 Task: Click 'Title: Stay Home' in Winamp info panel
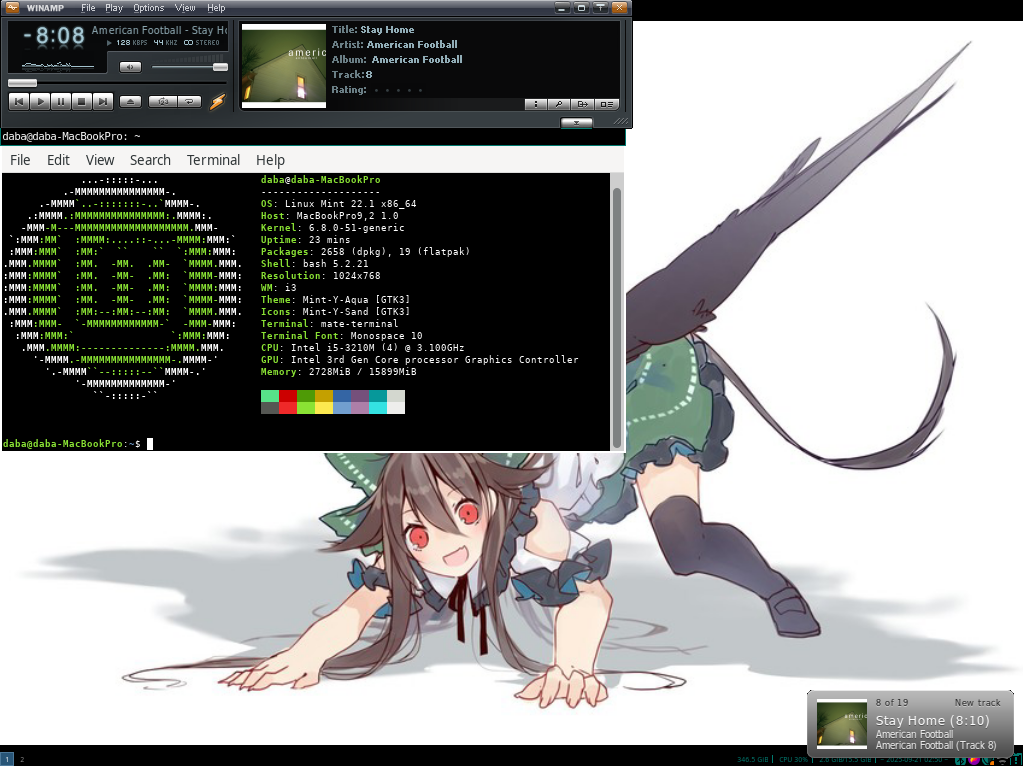pos(373,29)
